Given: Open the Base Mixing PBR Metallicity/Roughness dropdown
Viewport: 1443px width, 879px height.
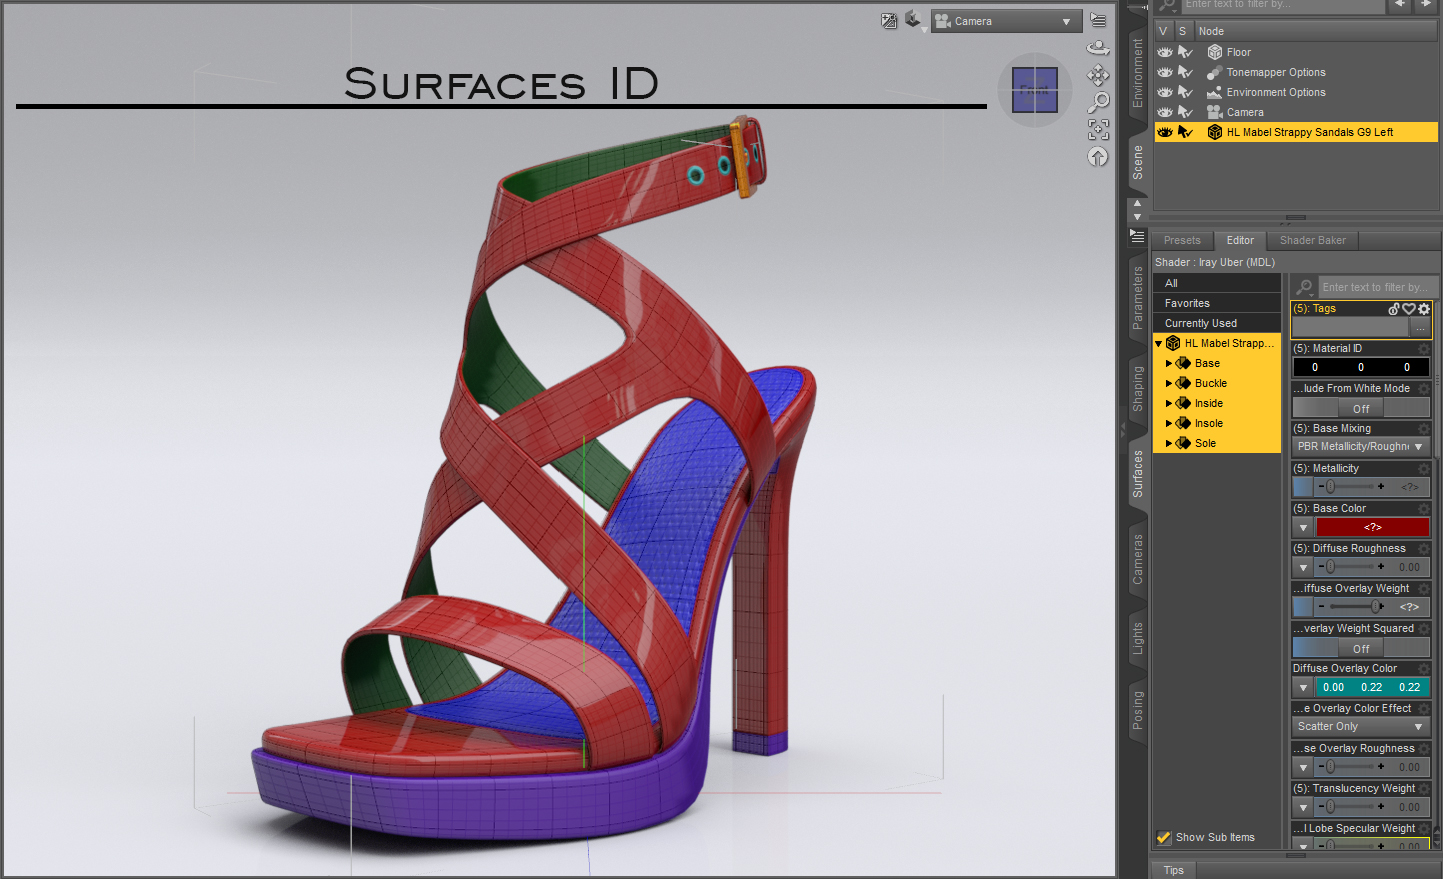Looking at the screenshot, I should (x=1361, y=447).
